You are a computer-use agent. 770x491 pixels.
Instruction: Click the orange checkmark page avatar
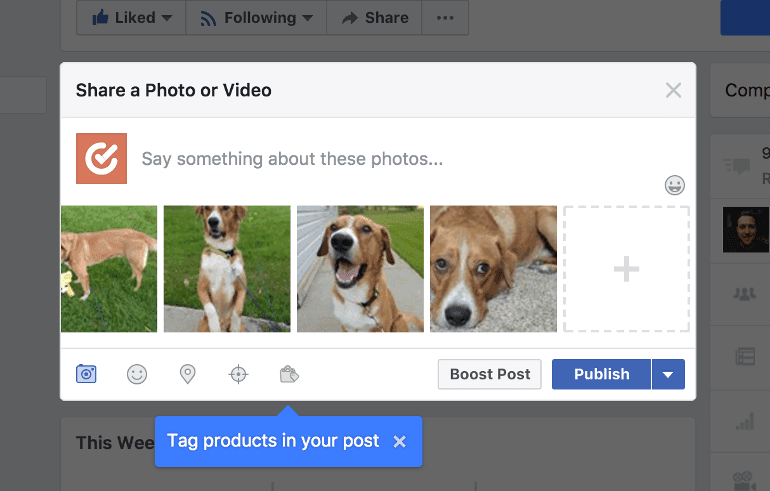tap(101, 158)
